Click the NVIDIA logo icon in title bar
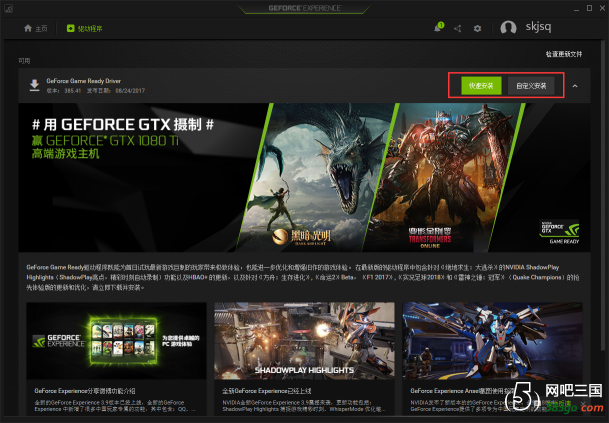This screenshot has width=609, height=423. (9, 8)
